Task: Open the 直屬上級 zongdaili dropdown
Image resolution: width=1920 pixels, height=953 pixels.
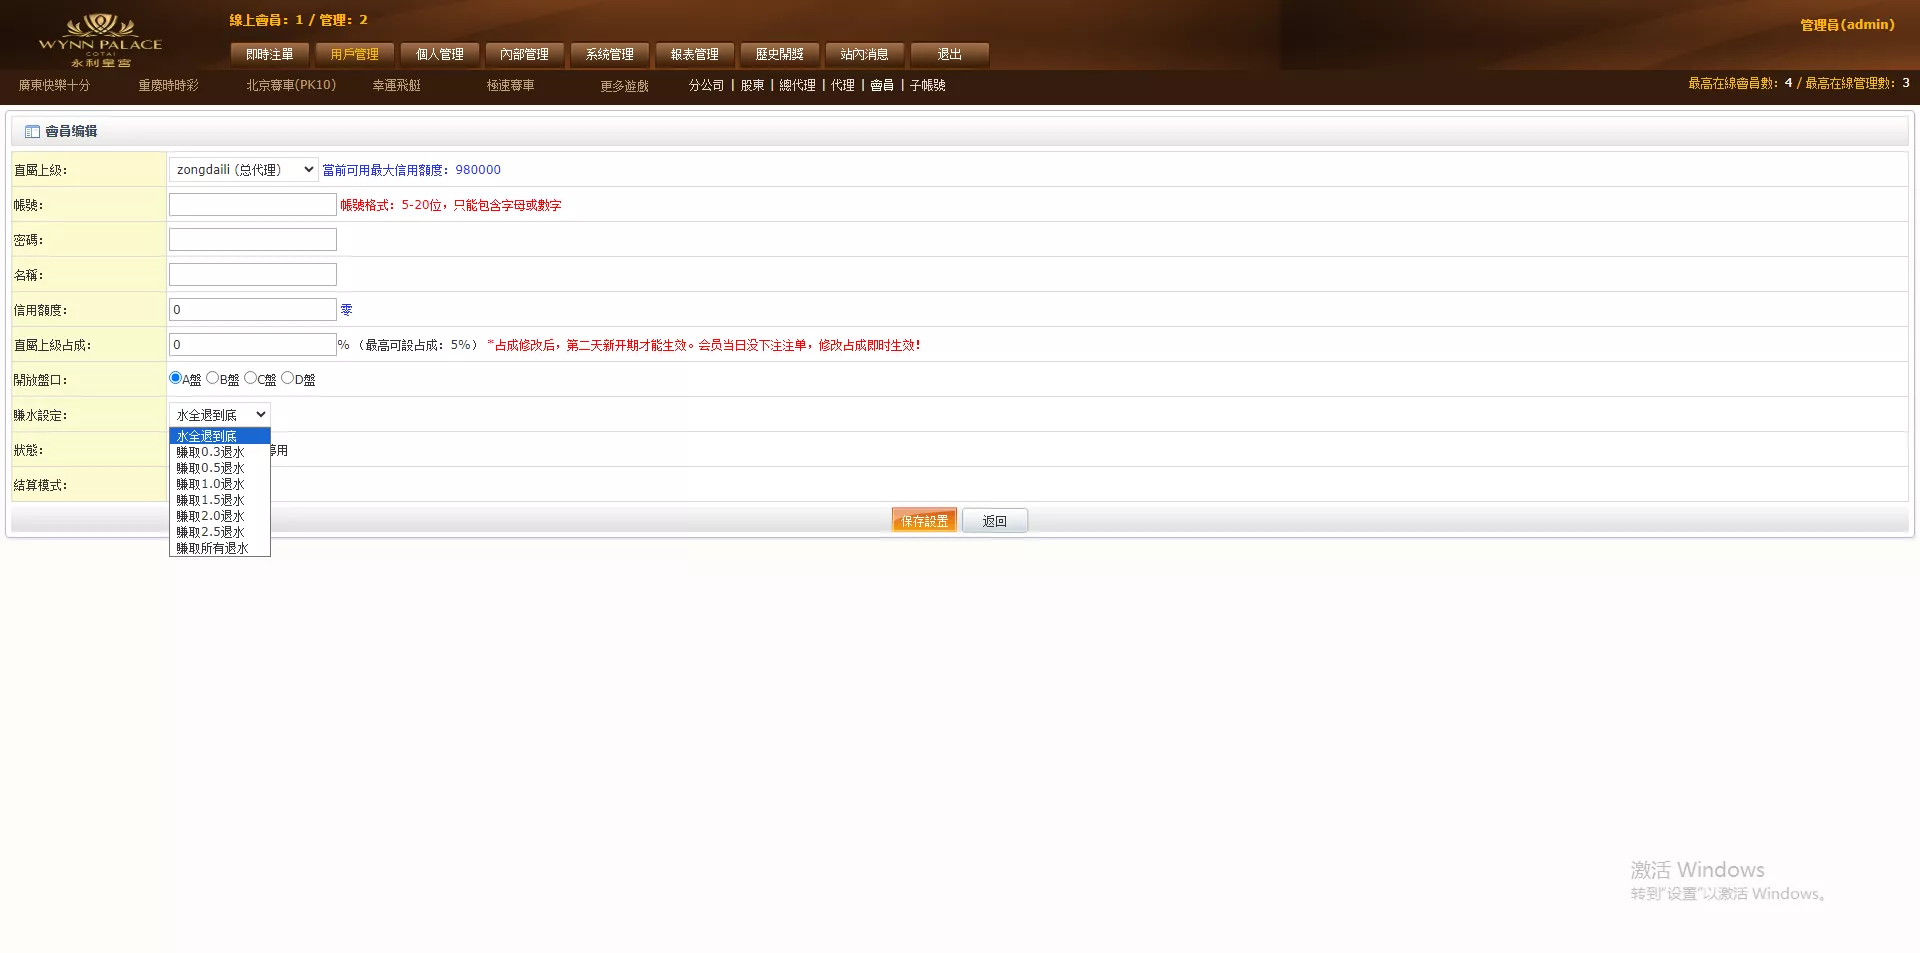Action: (243, 170)
